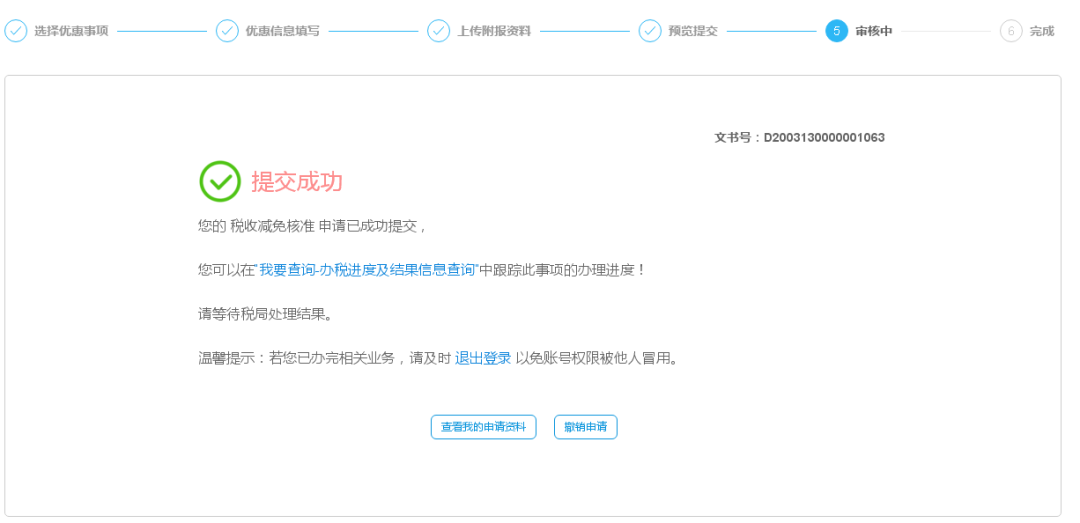Click the grey number 6 step circle

coord(1011,31)
